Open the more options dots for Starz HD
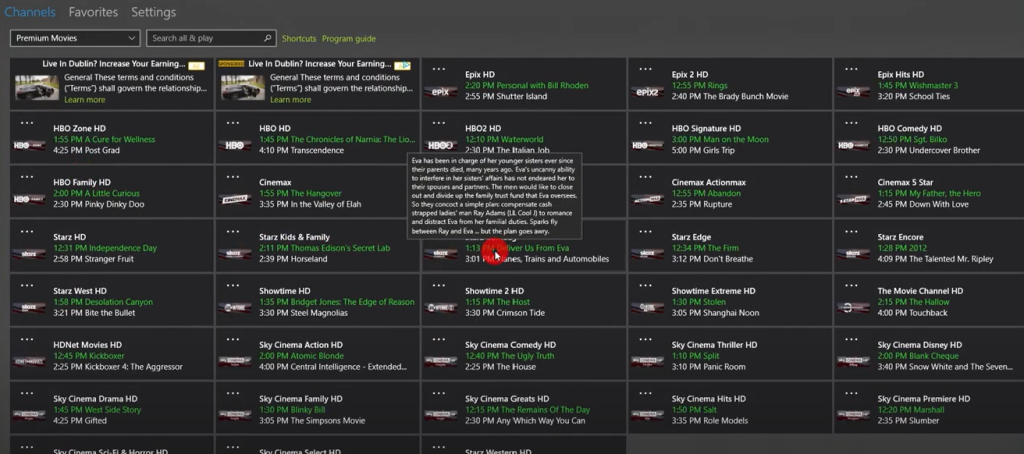The height and width of the screenshot is (454, 1024). [x=27, y=231]
